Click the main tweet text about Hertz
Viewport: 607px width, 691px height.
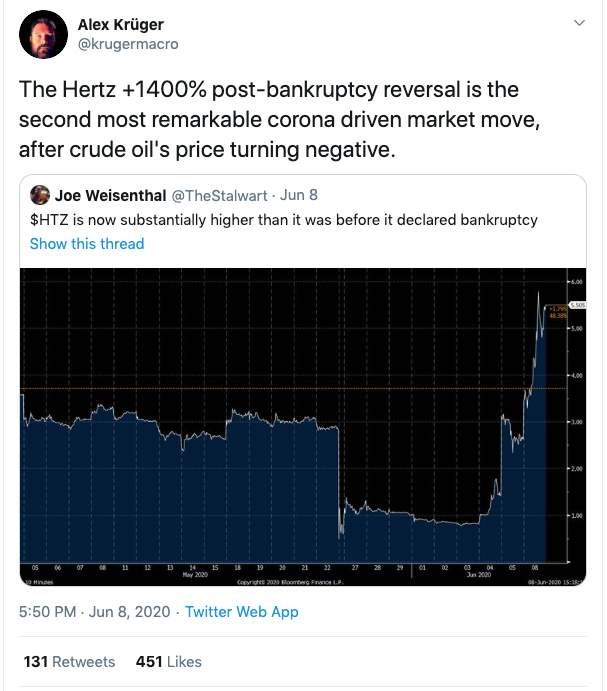(279, 119)
